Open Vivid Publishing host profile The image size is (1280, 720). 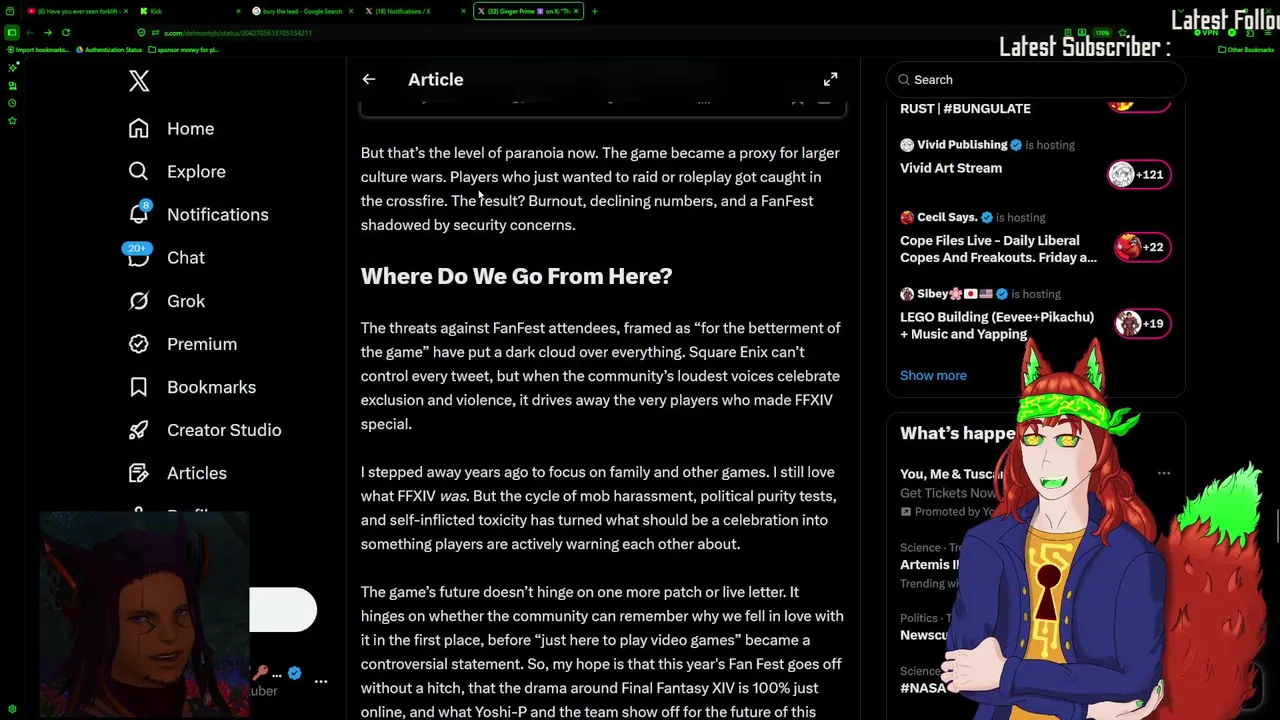point(962,145)
